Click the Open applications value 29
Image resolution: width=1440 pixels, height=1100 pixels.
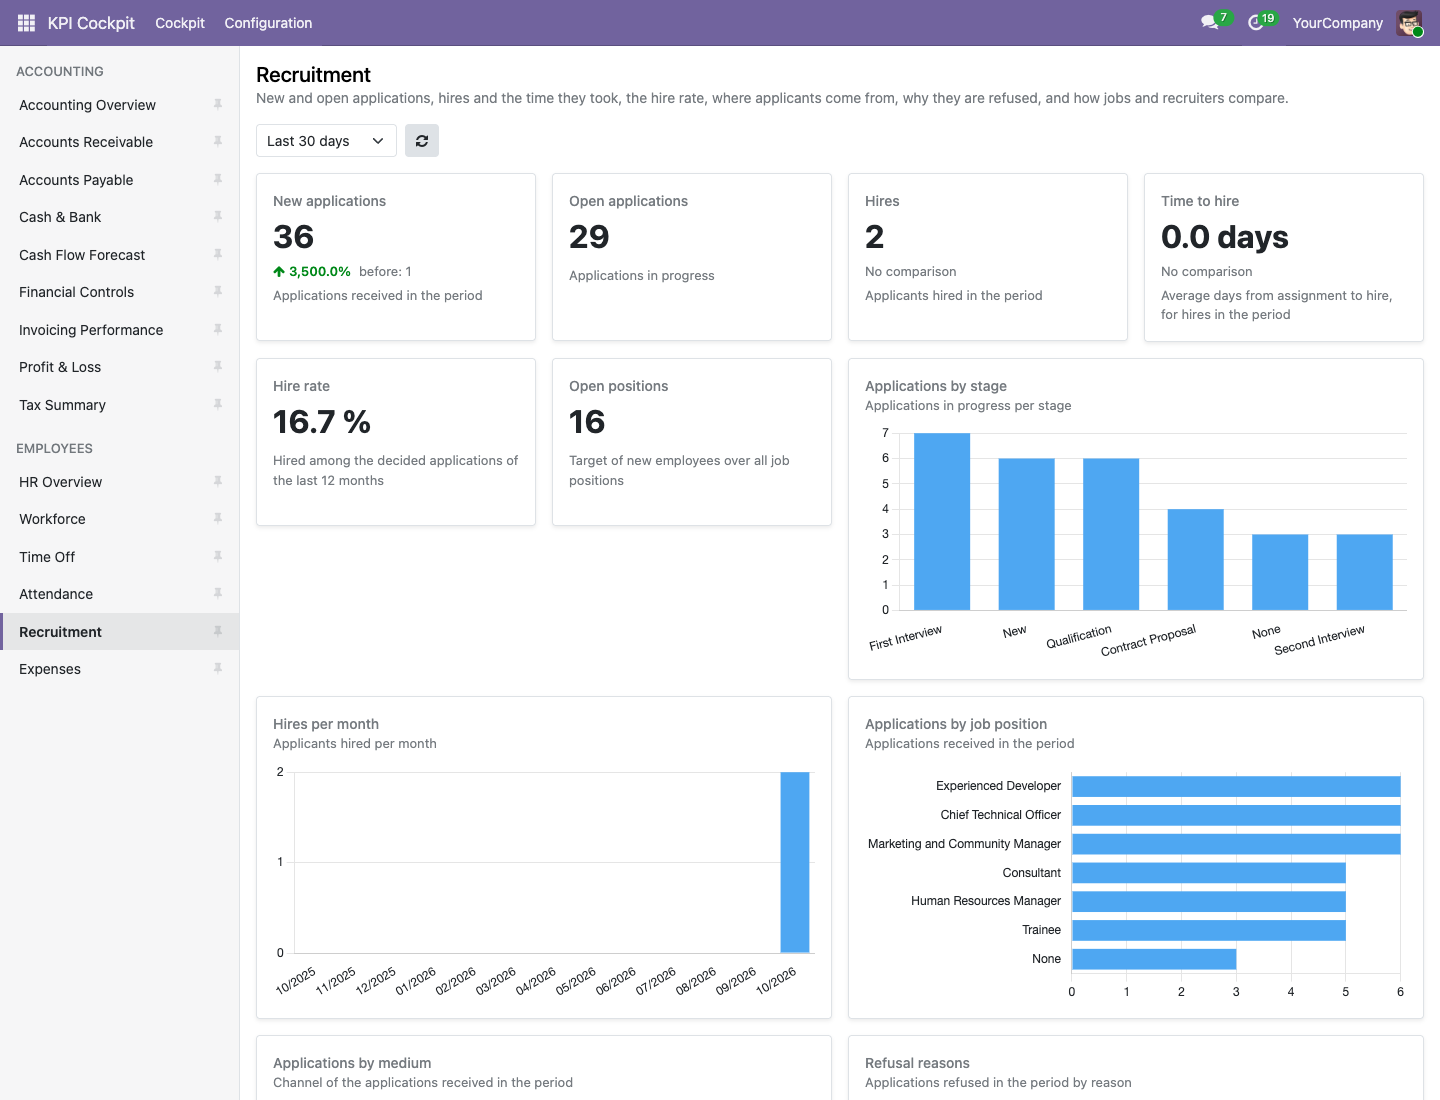(x=589, y=237)
